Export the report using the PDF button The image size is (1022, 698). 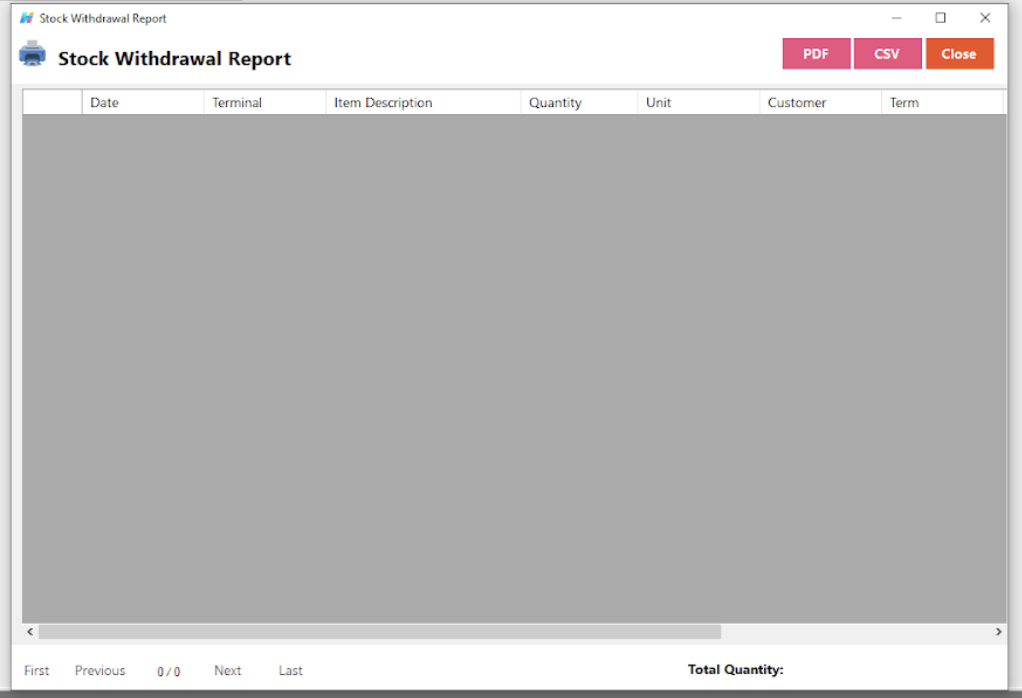click(816, 53)
